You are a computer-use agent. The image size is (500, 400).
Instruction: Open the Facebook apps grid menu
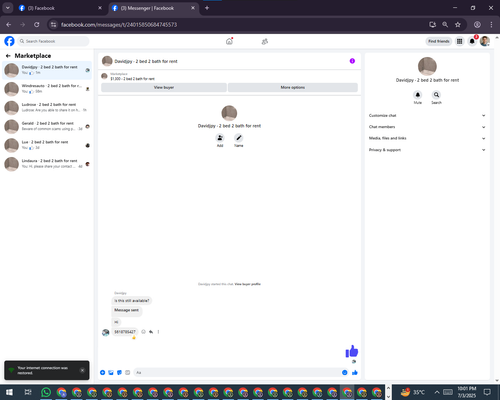pos(459,41)
